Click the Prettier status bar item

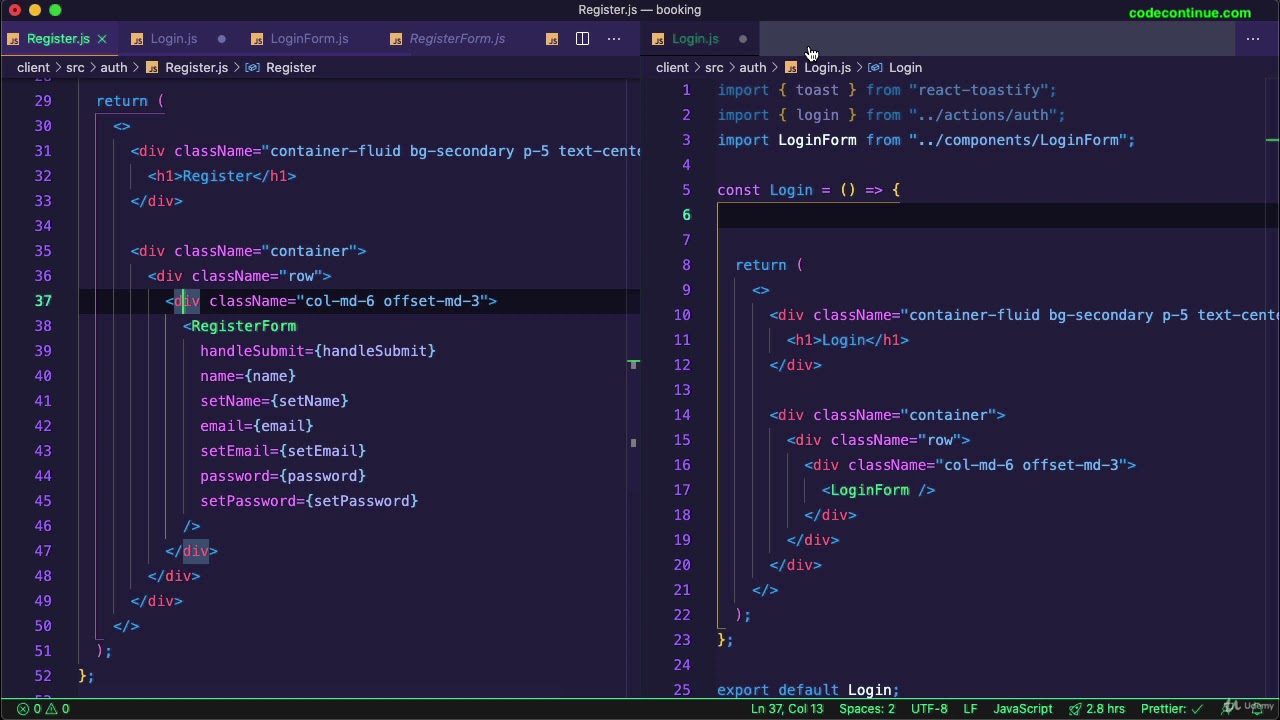(1172, 709)
